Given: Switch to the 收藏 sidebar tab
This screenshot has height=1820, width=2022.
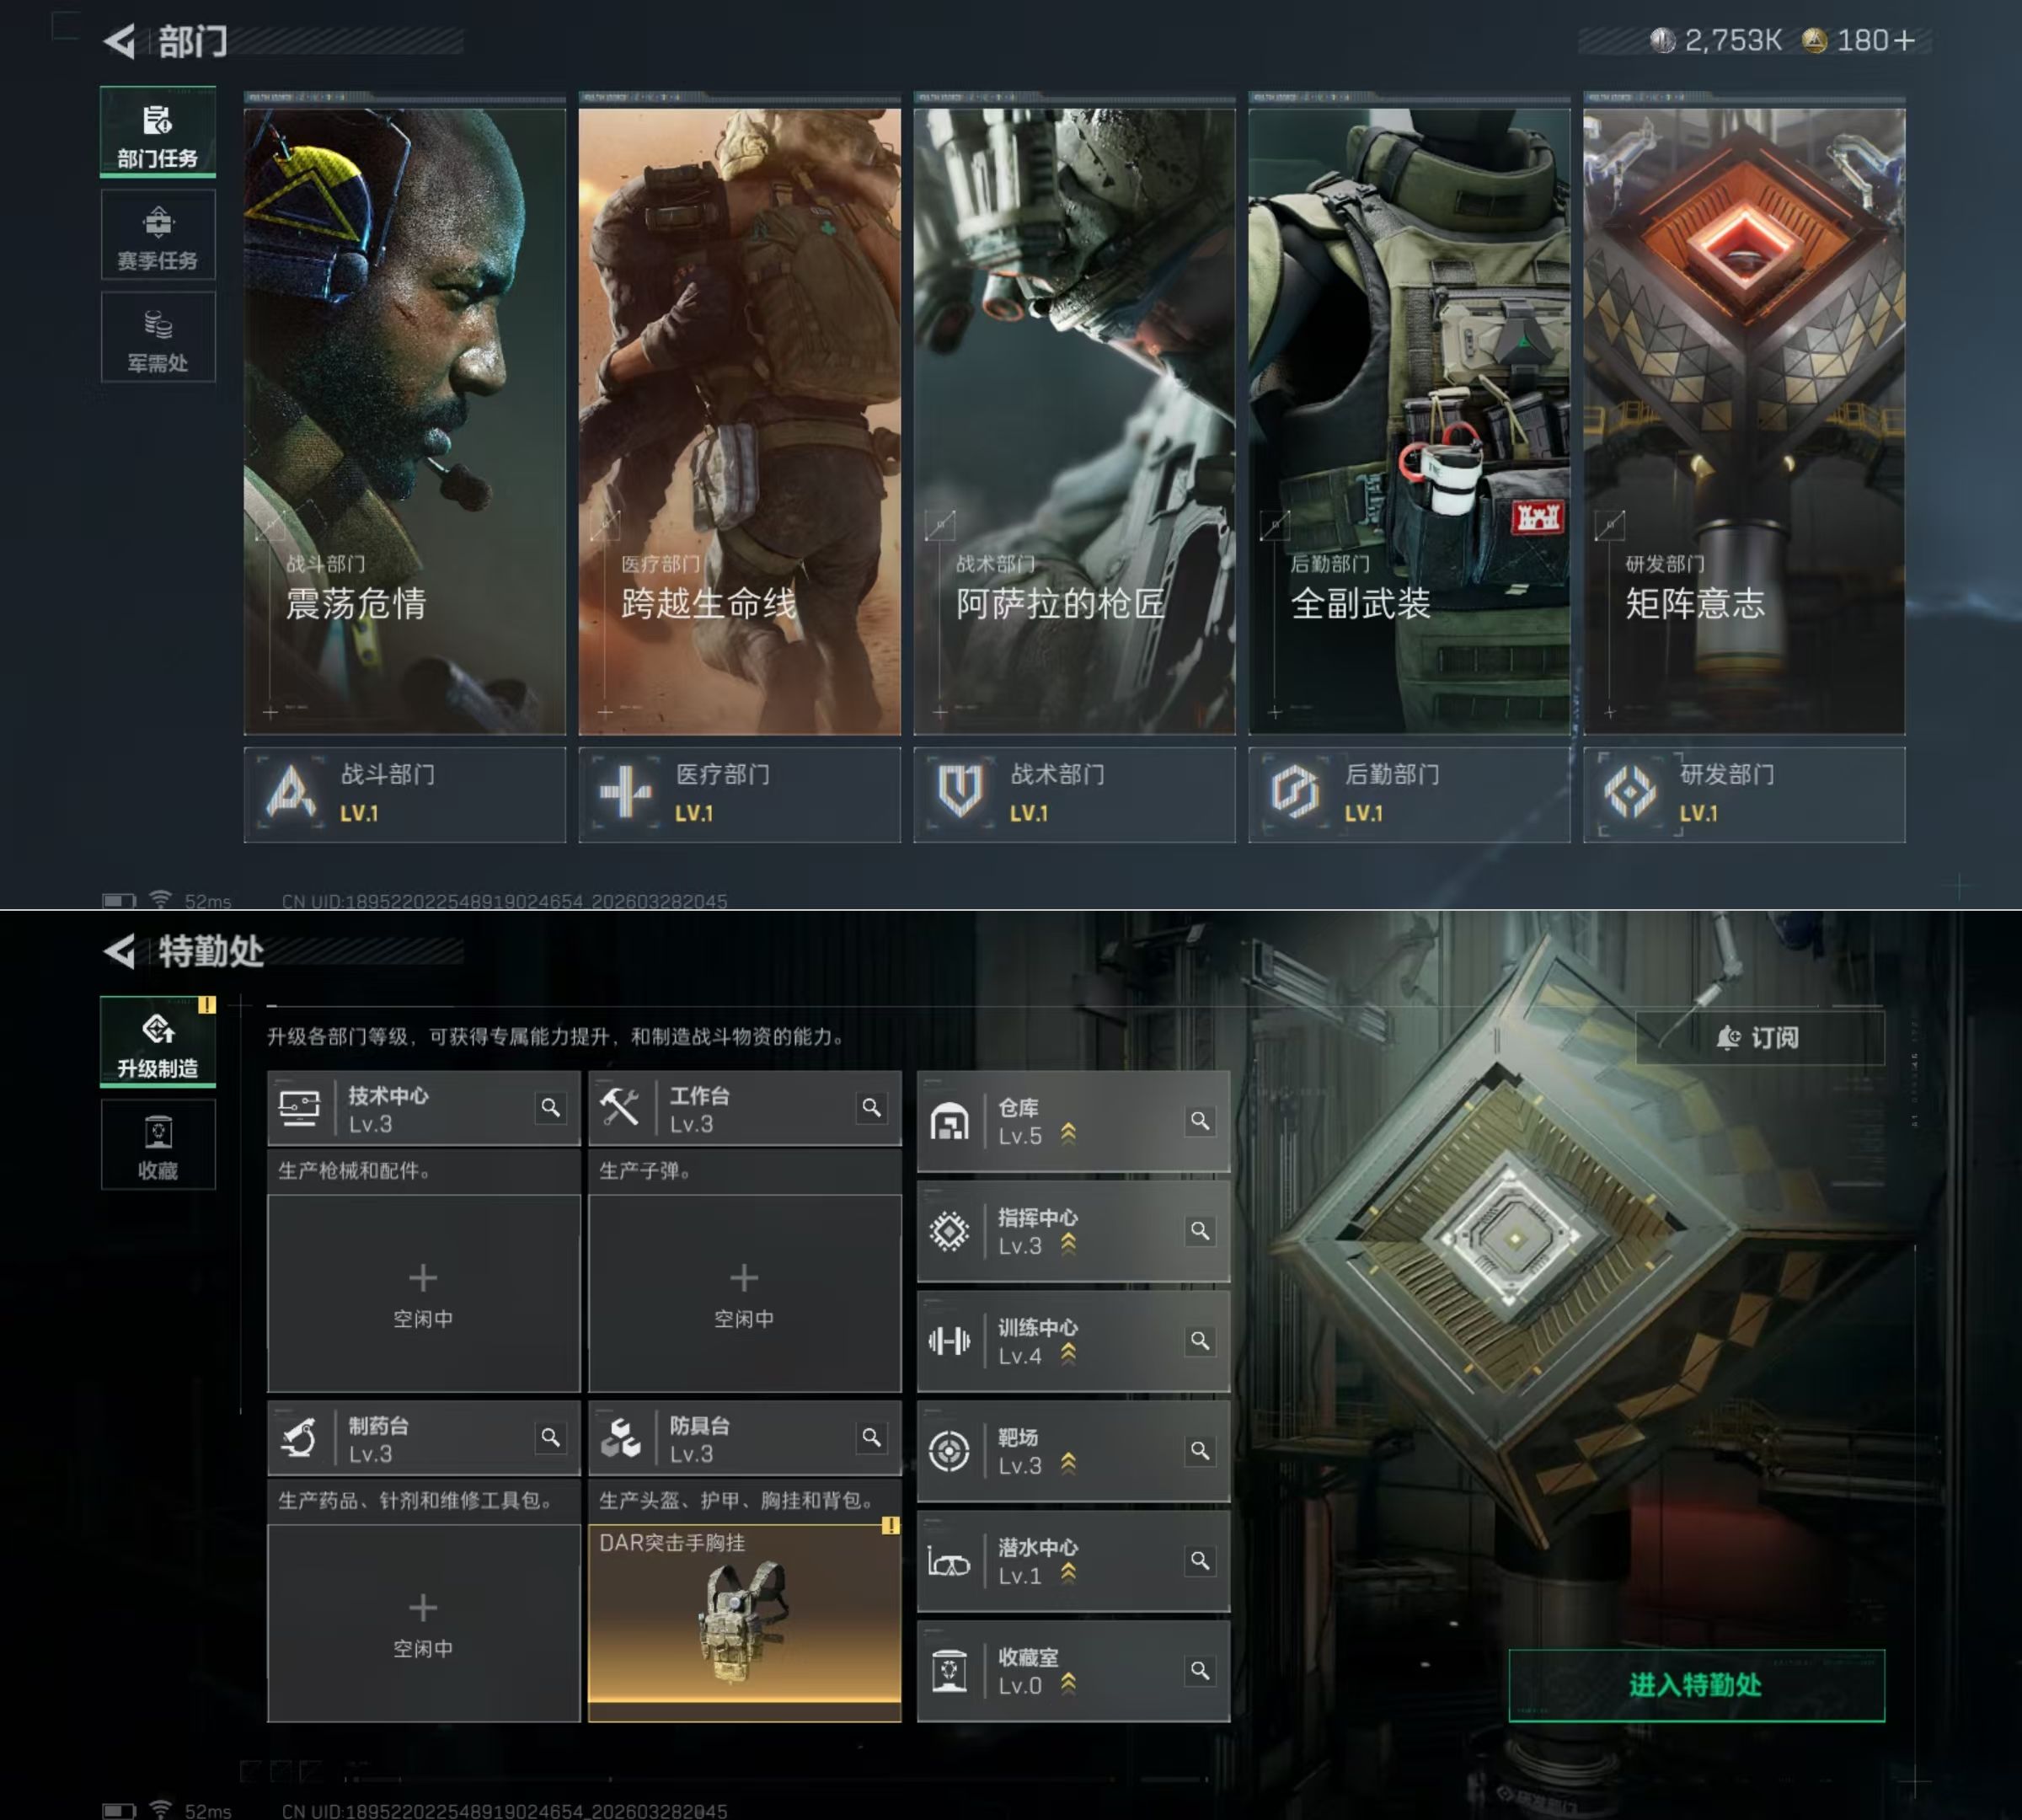Looking at the screenshot, I should coord(158,1146).
